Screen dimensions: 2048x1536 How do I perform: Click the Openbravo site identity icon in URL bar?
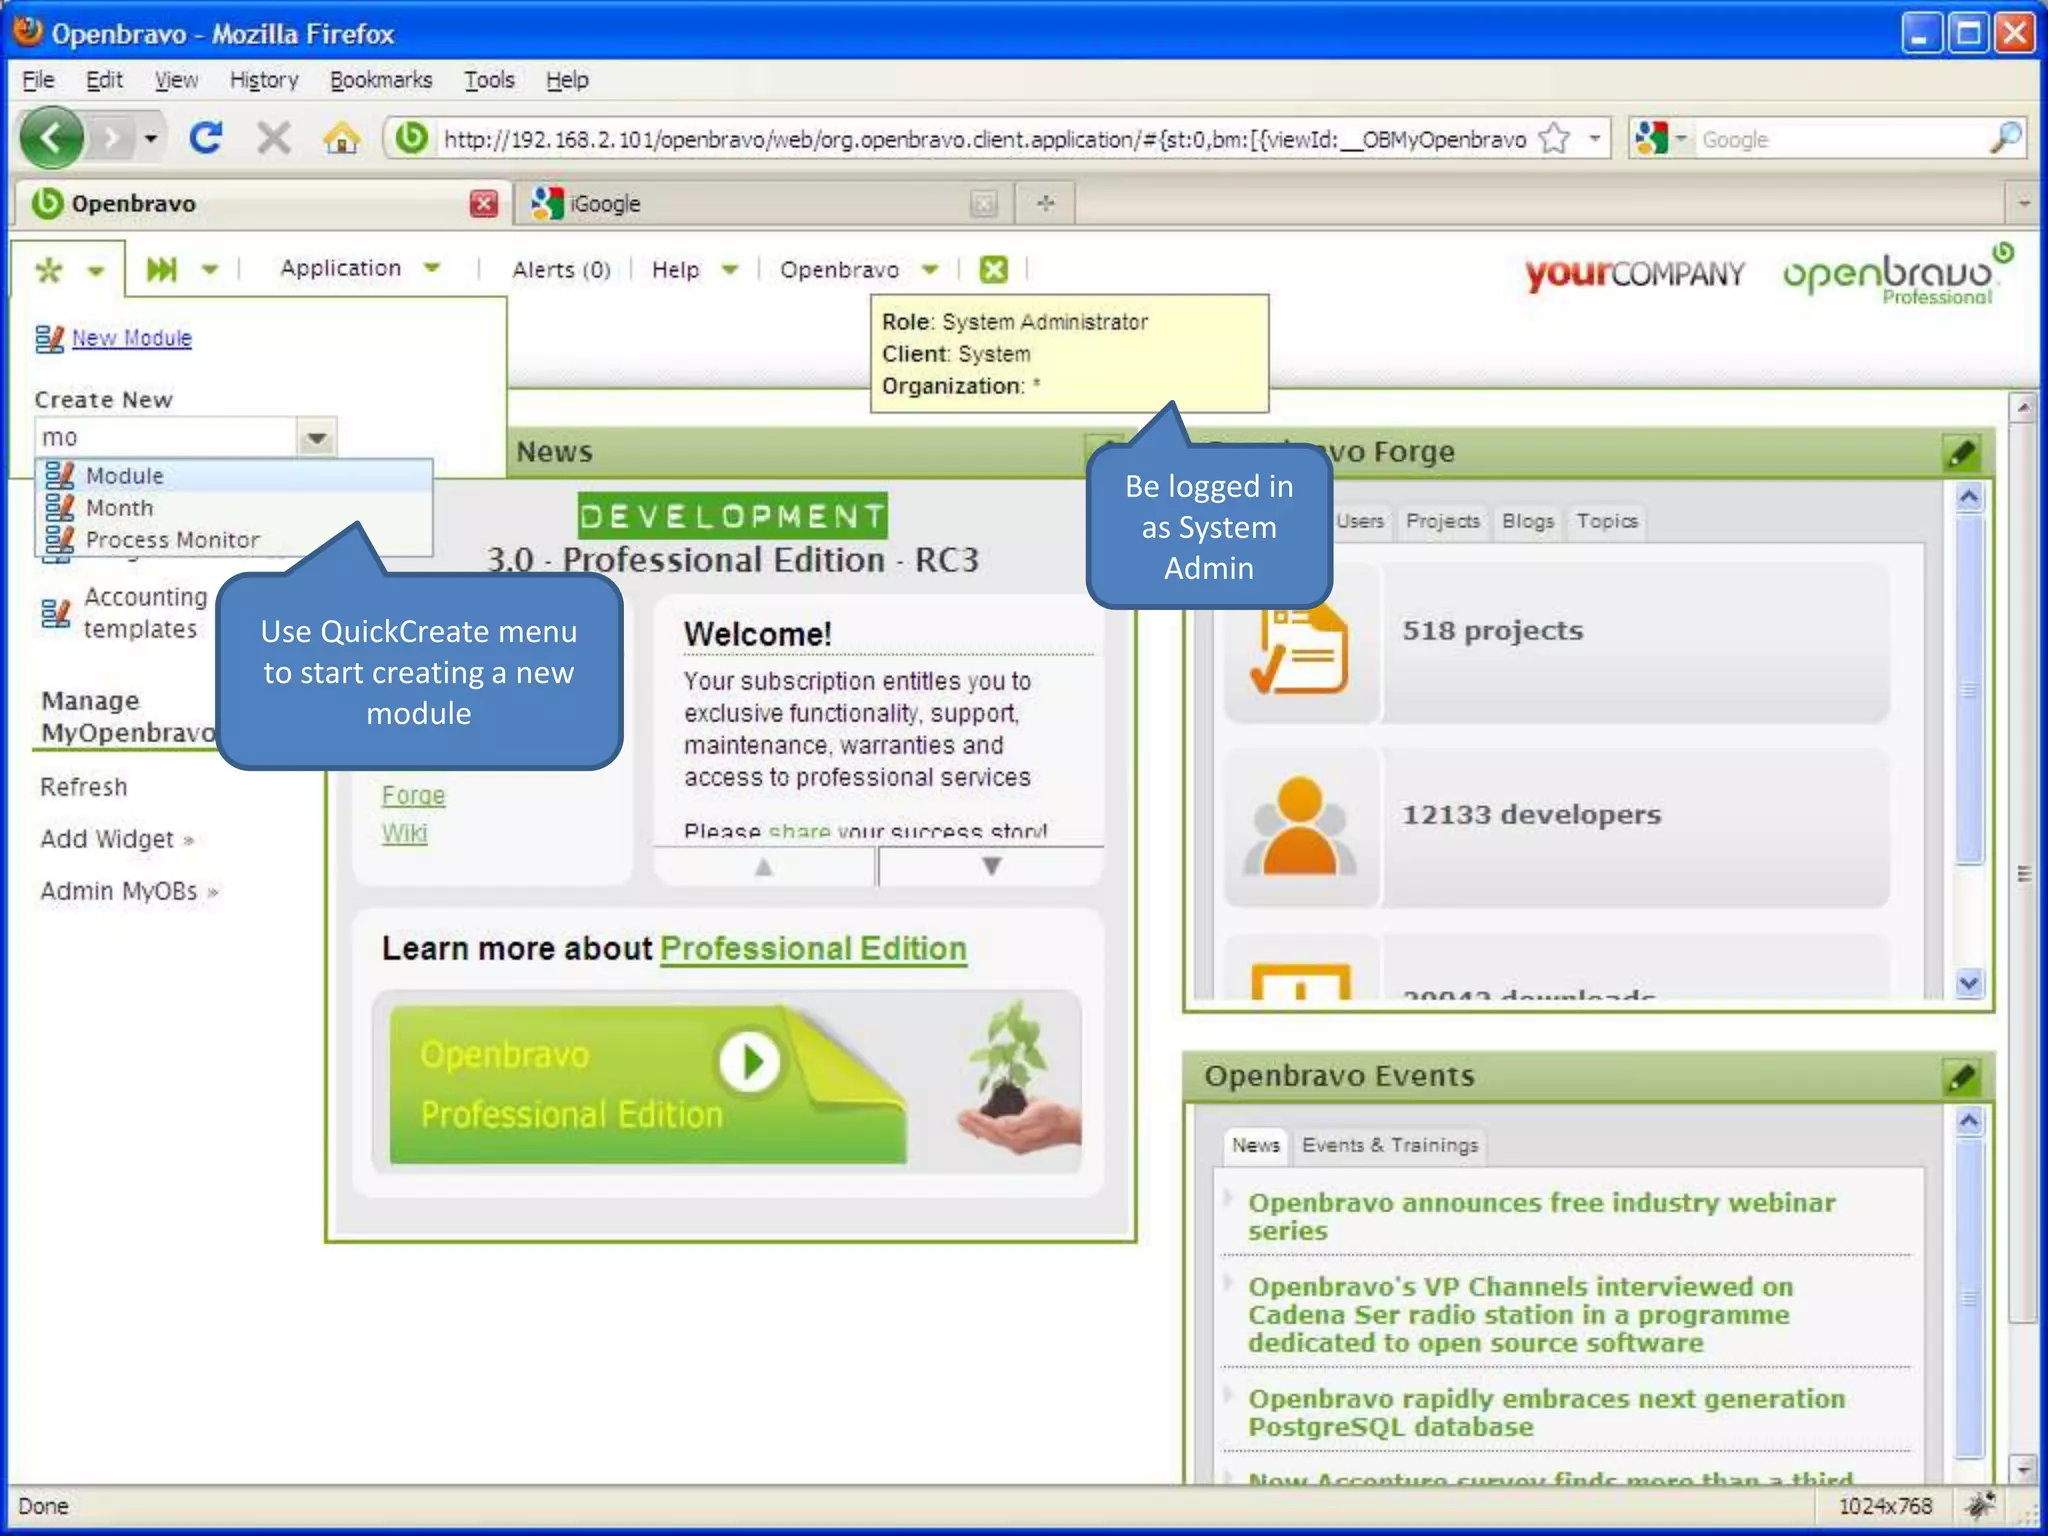(411, 138)
